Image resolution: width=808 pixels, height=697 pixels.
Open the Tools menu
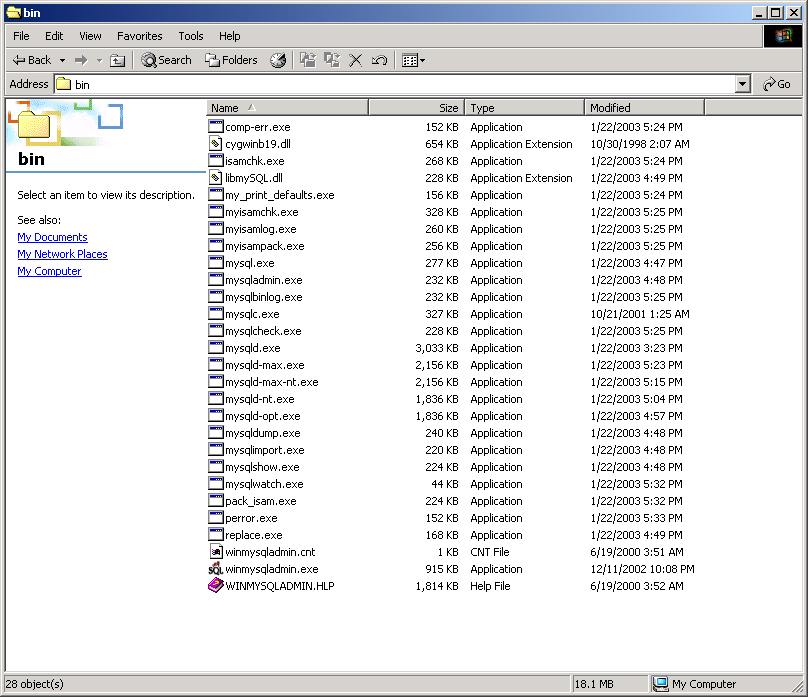pyautogui.click(x=190, y=36)
